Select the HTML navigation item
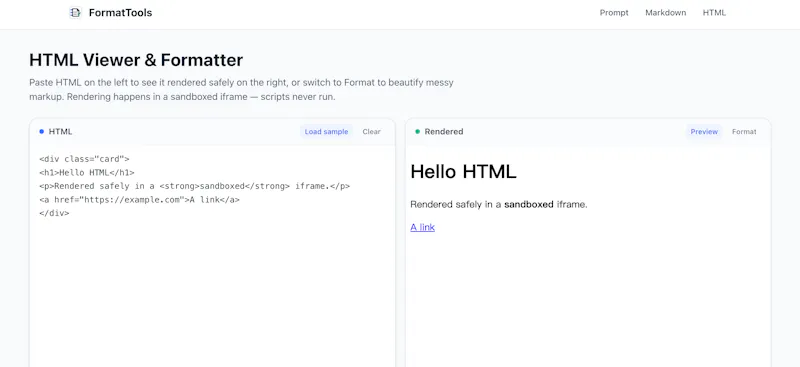The width and height of the screenshot is (800, 367). (x=714, y=13)
